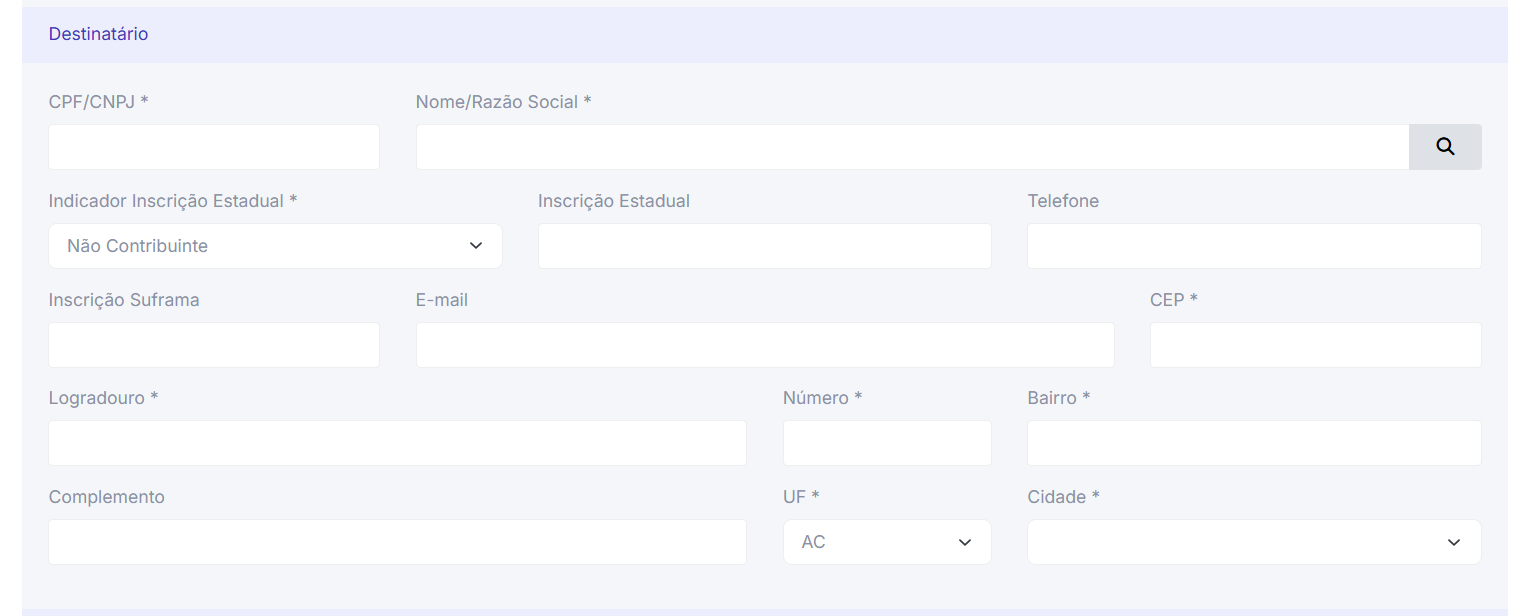Click the magnifying glass search icon
Viewport: 1525px width, 616px height.
tap(1445, 147)
